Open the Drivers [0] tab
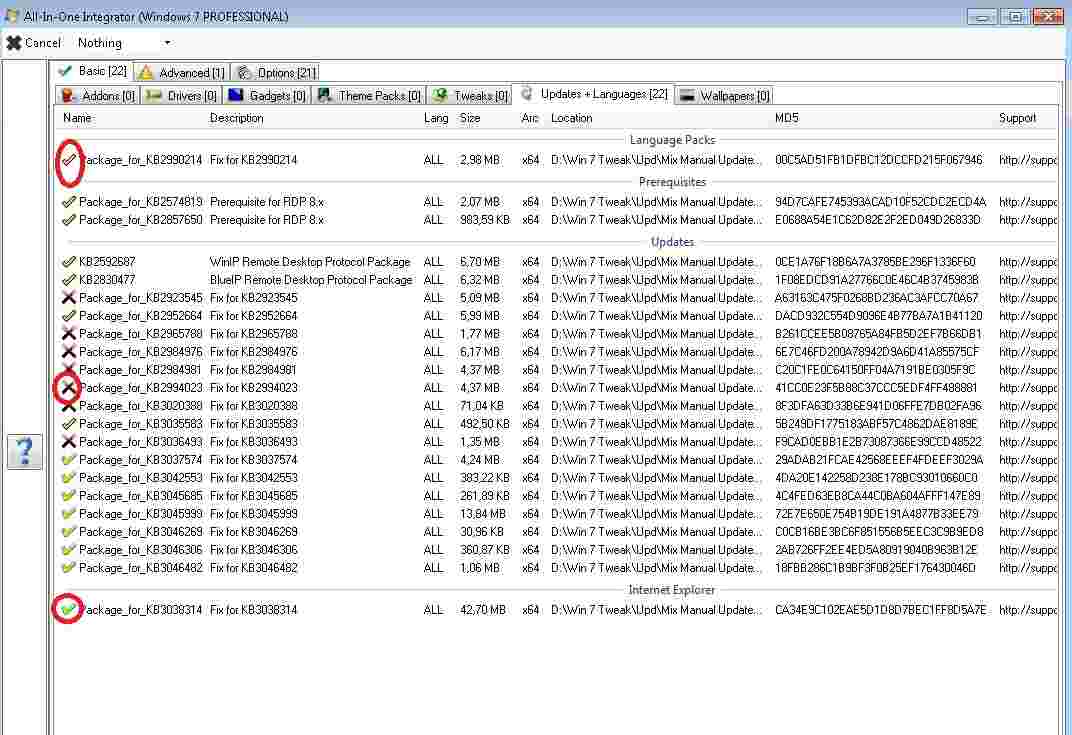The image size is (1072, 735). point(182,96)
